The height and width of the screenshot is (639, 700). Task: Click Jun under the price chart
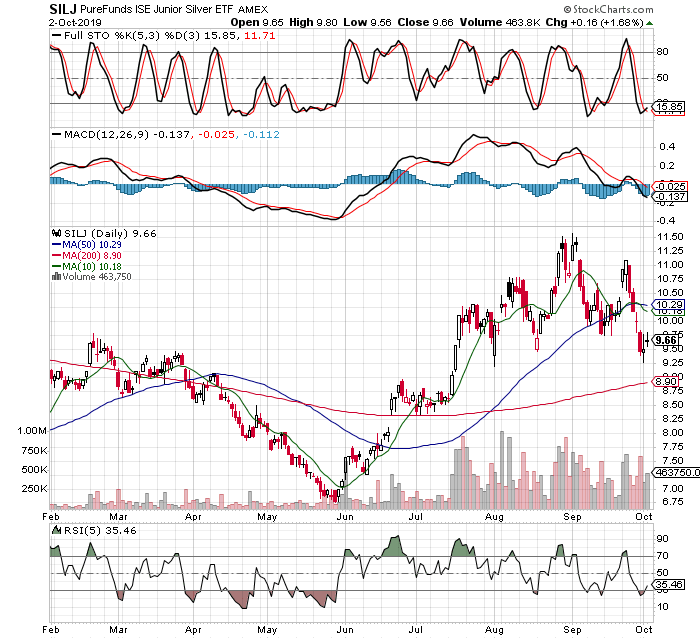345,517
